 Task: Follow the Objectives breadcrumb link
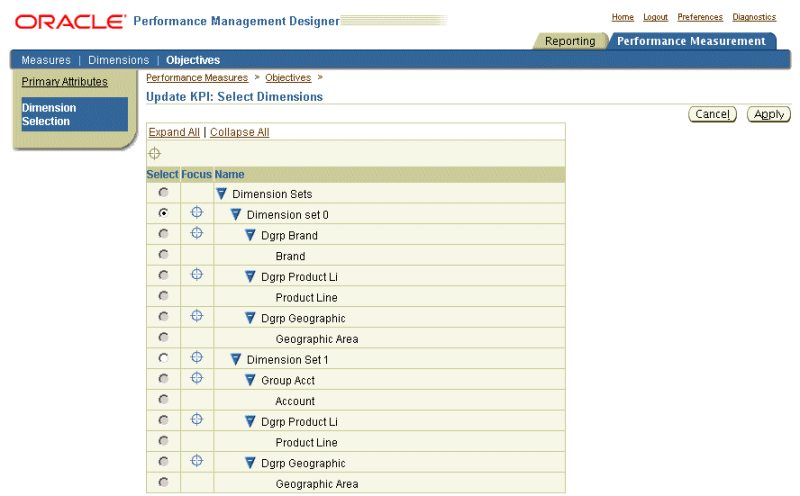pyautogui.click(x=288, y=78)
